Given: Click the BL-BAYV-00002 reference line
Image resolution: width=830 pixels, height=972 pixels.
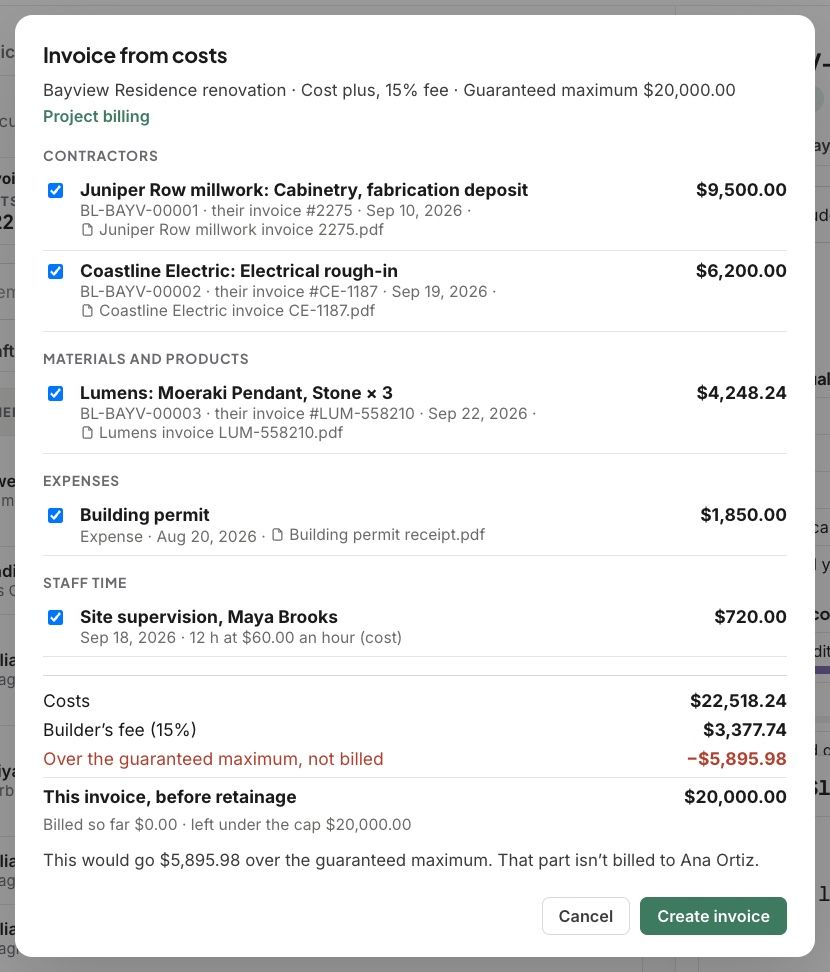Looking at the screenshot, I should (x=288, y=292).
